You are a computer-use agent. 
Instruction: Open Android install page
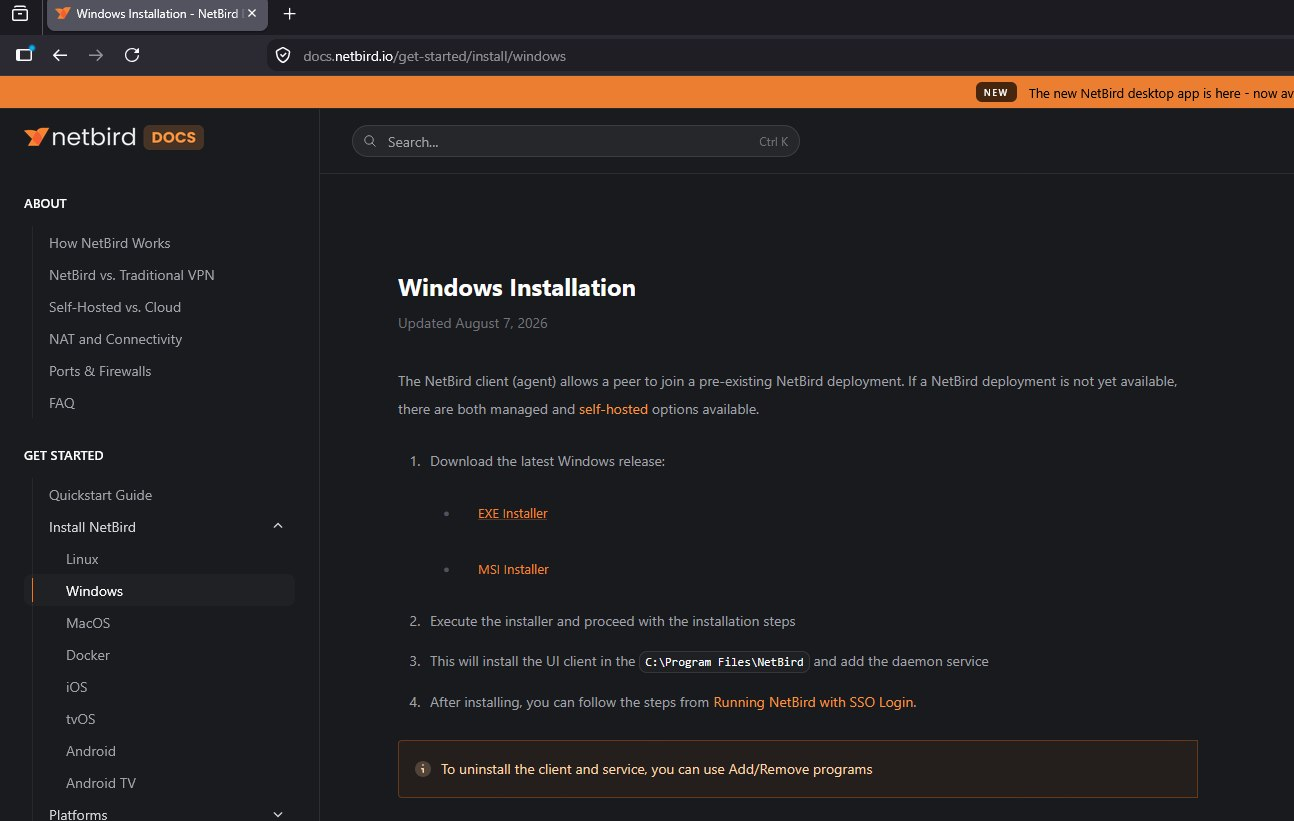(x=91, y=751)
